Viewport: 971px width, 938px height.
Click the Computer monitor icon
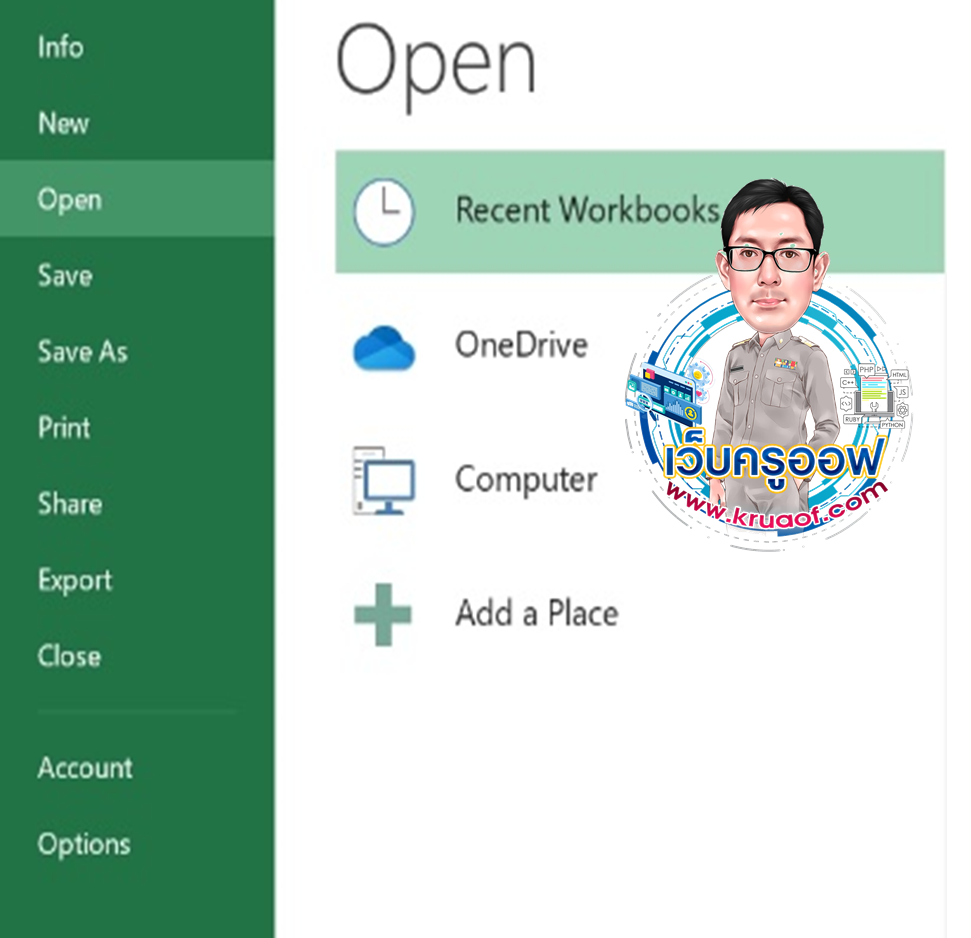tap(383, 480)
